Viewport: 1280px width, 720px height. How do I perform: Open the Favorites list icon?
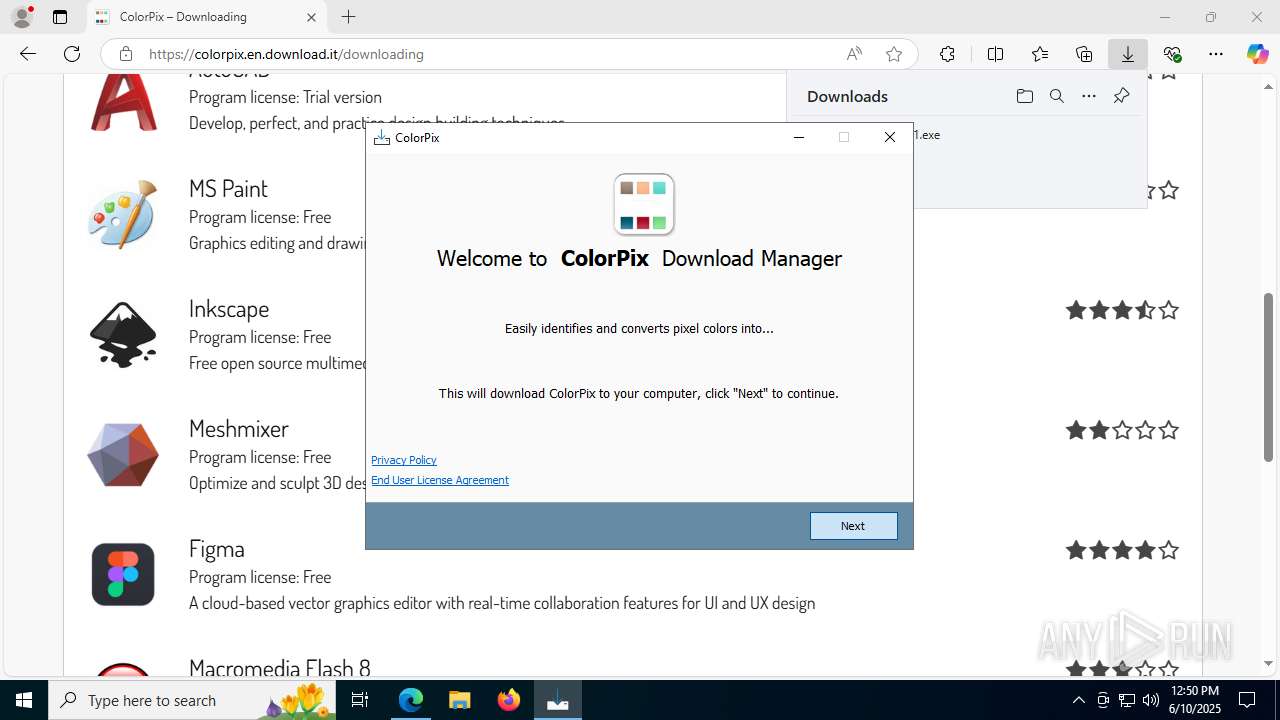(1040, 54)
